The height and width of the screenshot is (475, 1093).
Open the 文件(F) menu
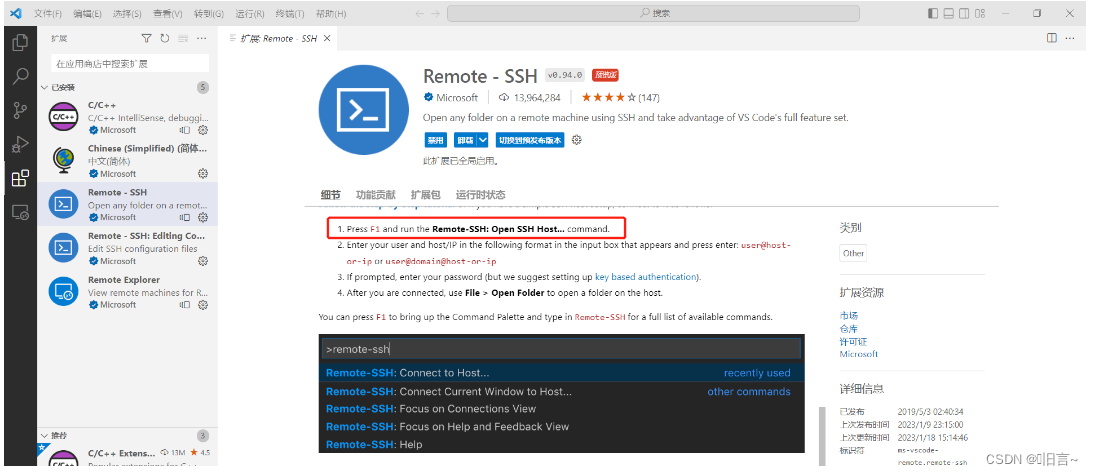(48, 13)
